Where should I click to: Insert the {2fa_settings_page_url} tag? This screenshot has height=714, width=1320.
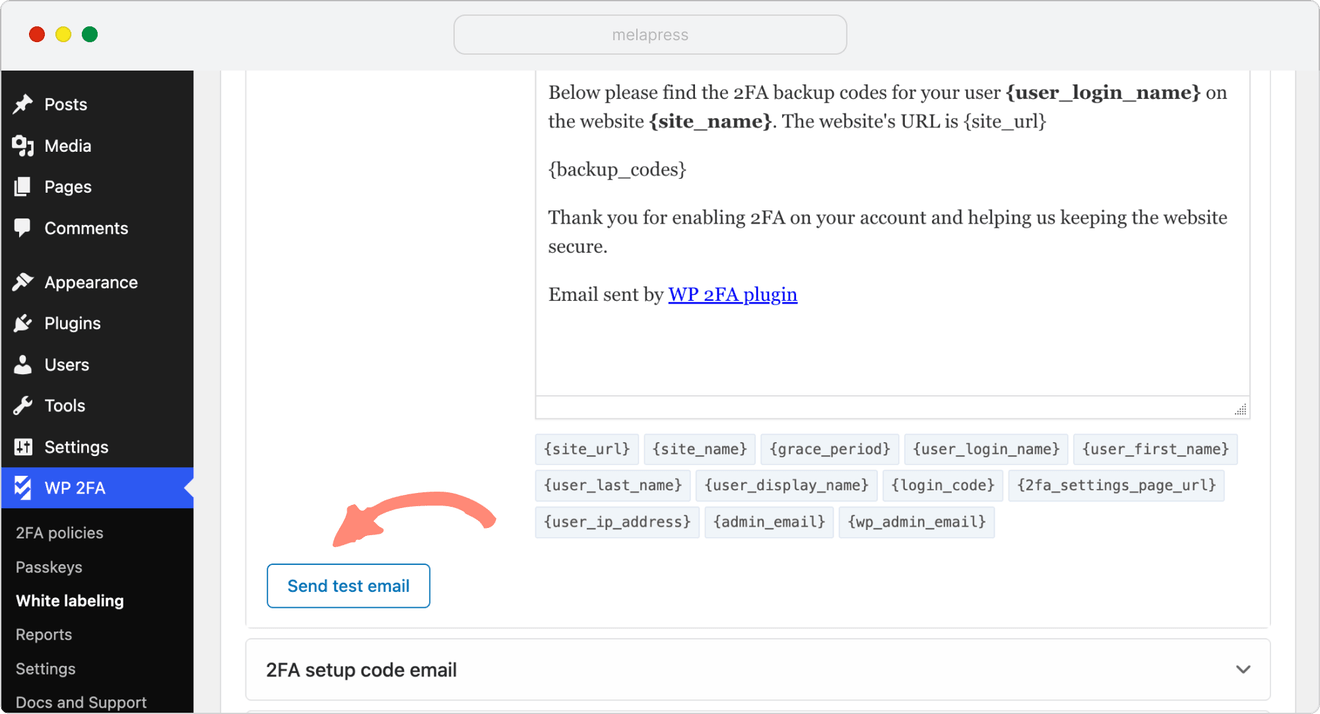coord(1116,485)
